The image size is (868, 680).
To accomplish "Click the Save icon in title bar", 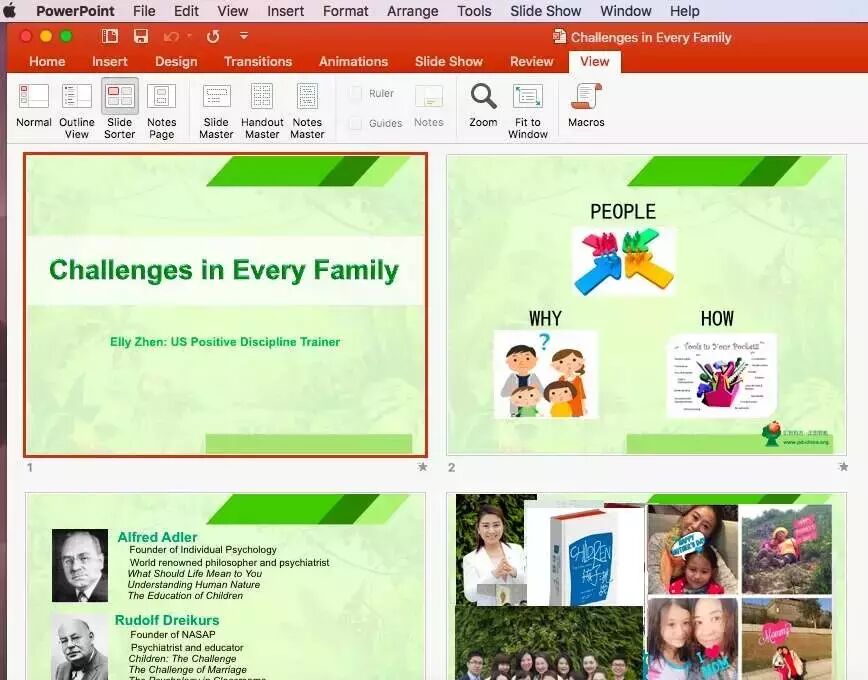I will [x=141, y=37].
